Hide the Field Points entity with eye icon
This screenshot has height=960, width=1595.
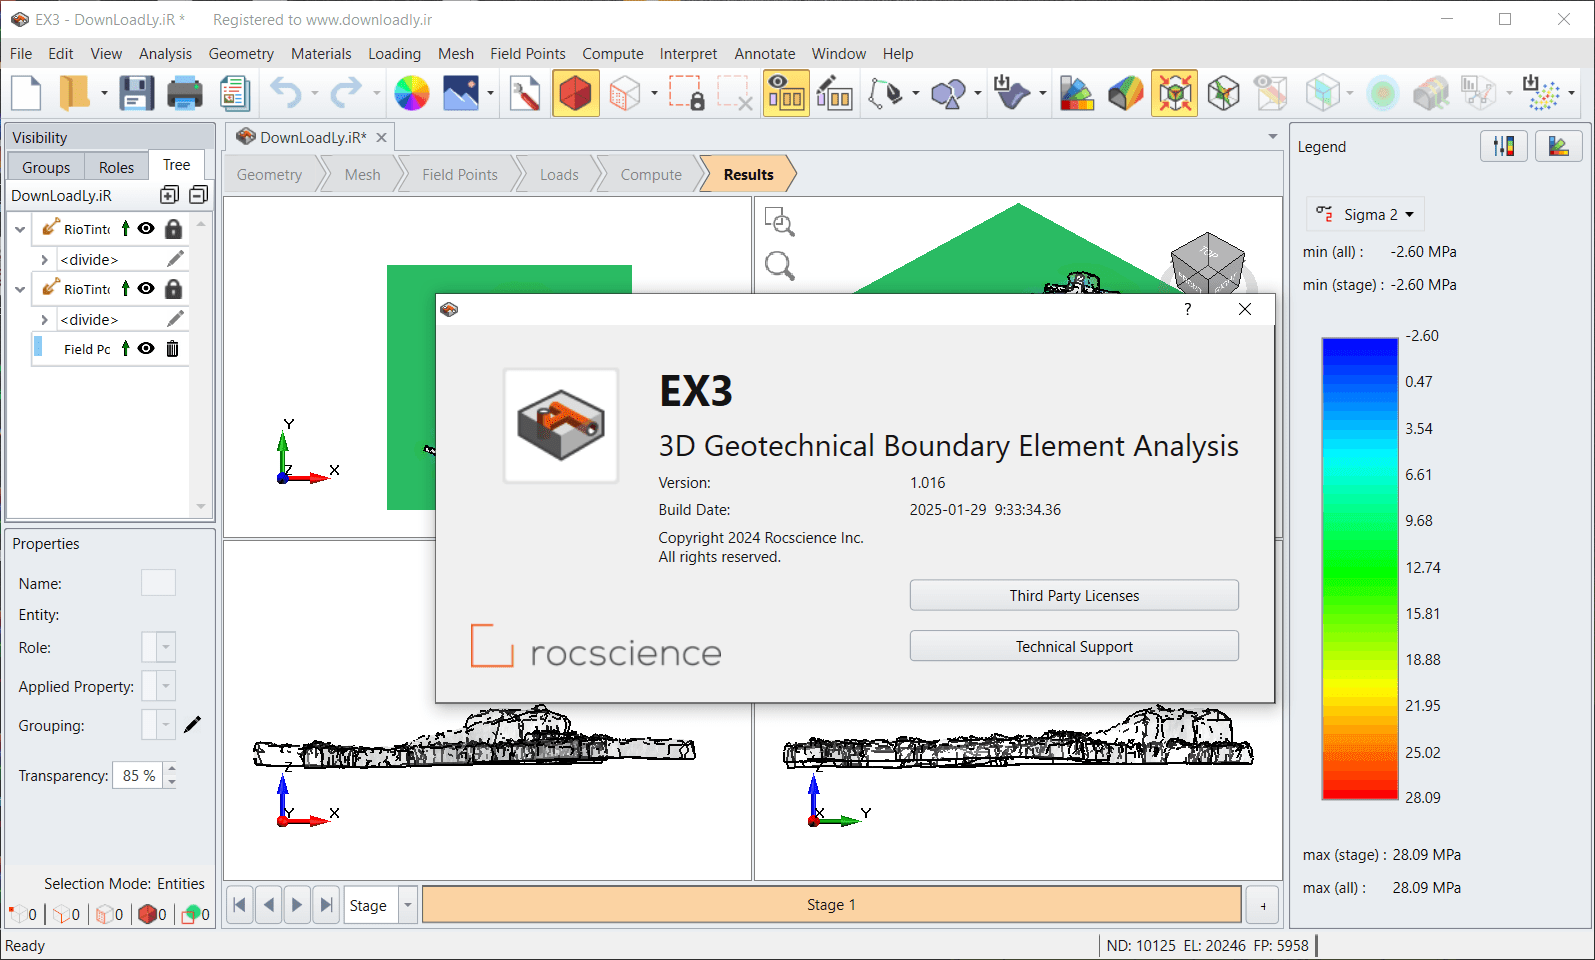(146, 349)
